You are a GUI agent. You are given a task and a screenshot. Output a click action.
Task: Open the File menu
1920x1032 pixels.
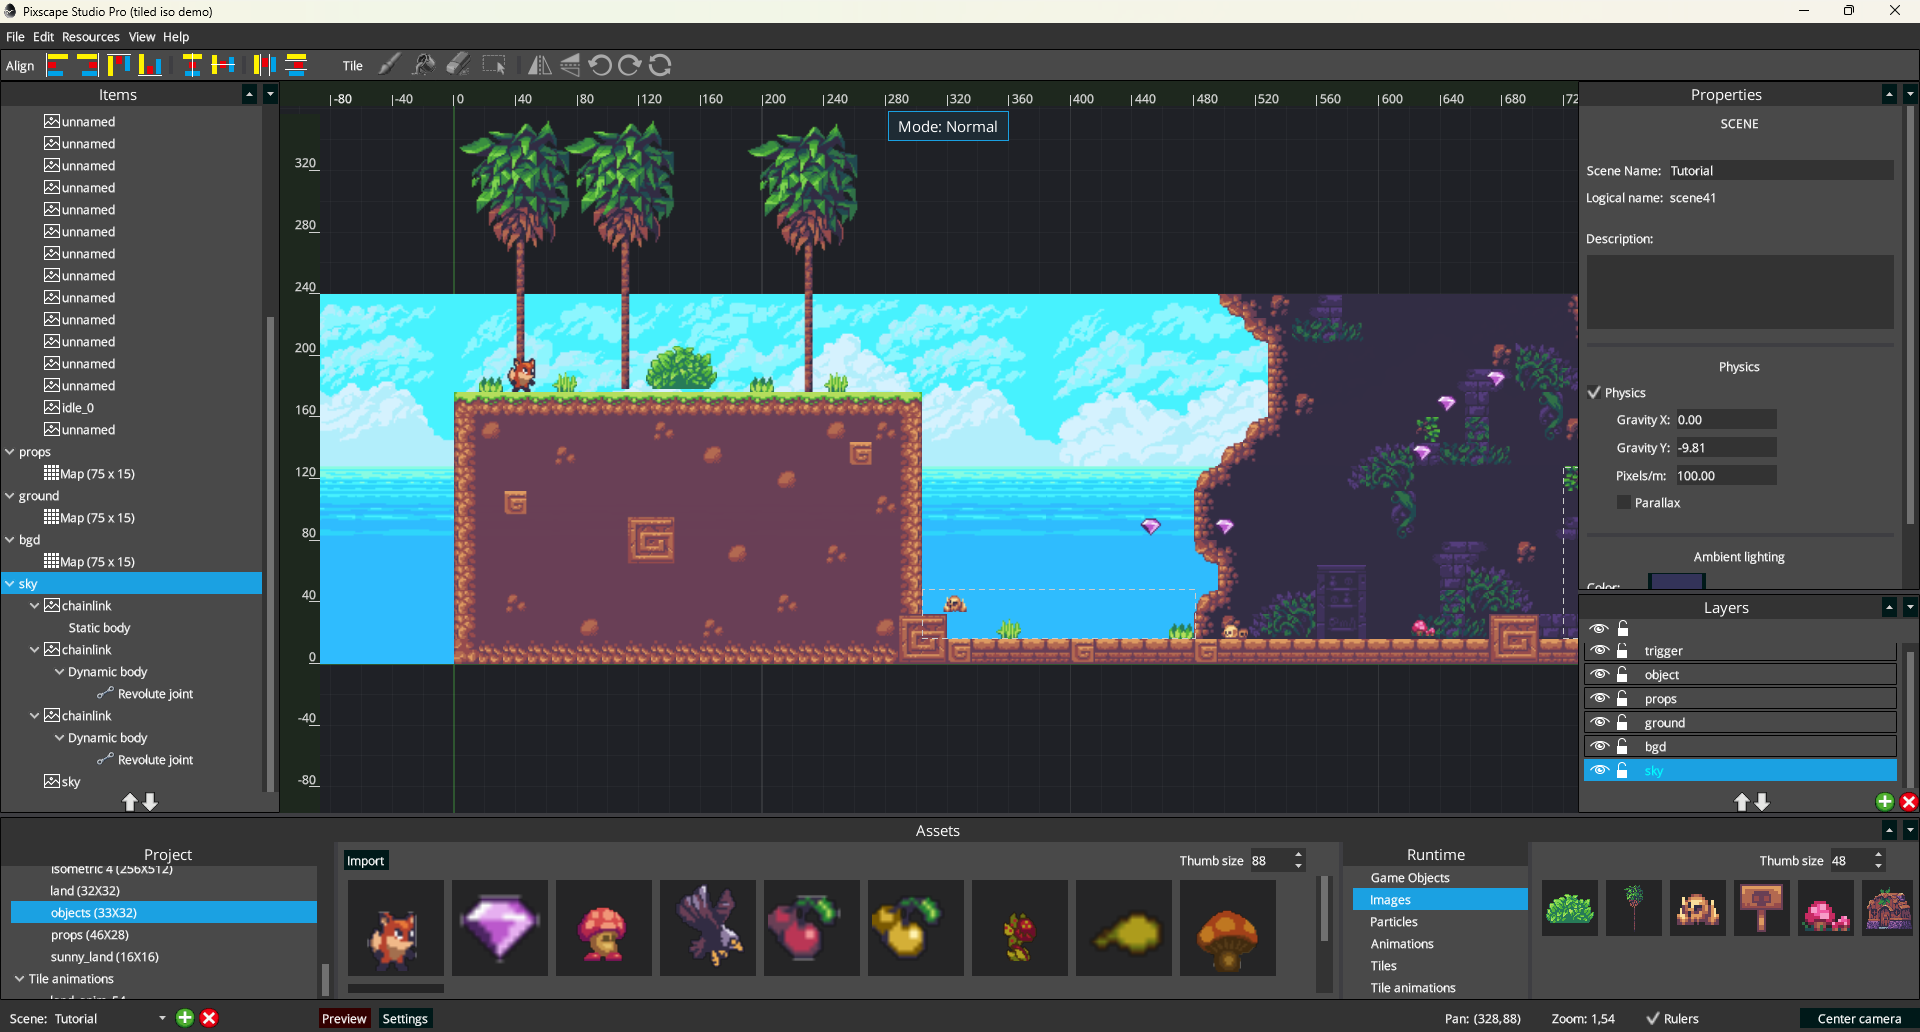coord(15,37)
